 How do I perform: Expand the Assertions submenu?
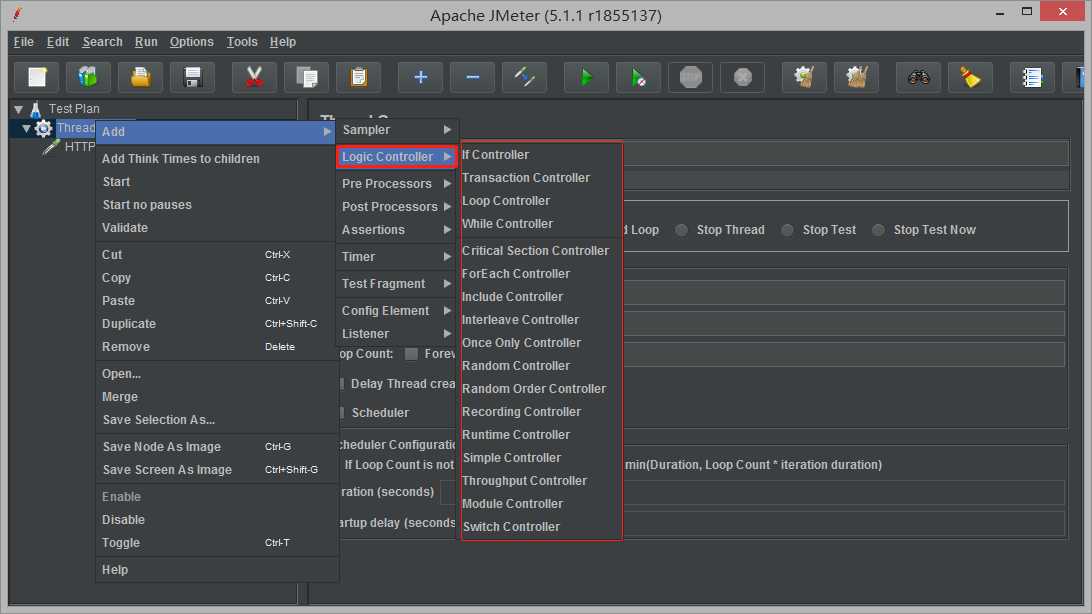pos(396,230)
